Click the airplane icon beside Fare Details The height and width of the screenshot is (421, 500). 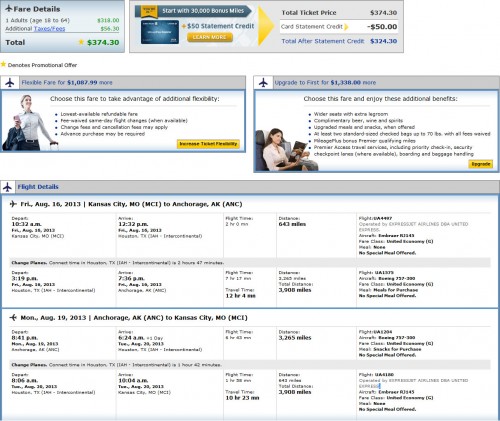pyautogui.click(x=9, y=9)
